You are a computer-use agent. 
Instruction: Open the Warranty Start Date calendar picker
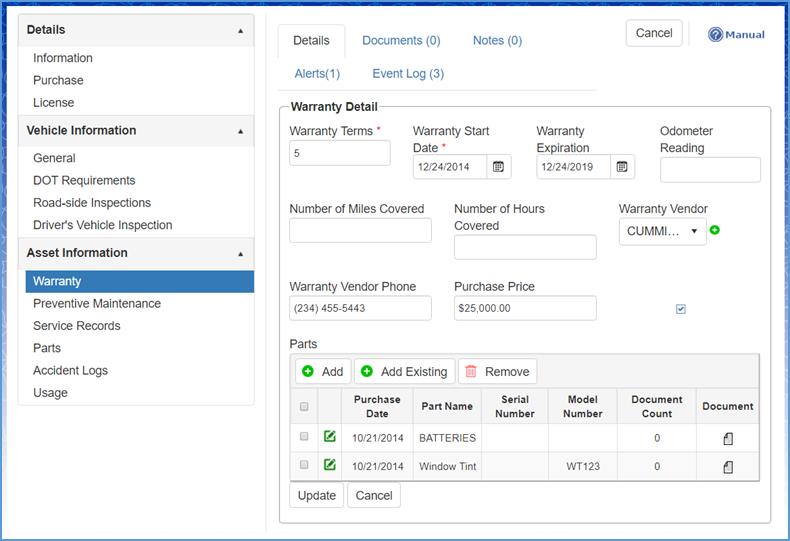point(499,166)
